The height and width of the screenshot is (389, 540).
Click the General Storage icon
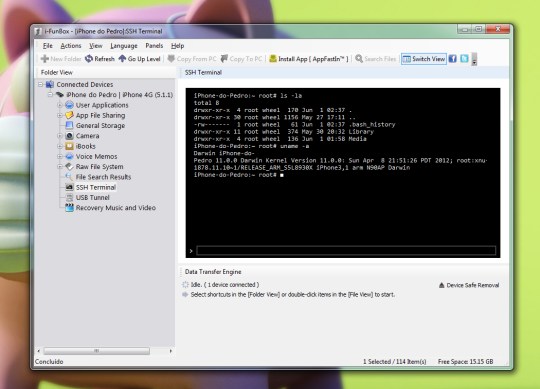tap(70, 125)
